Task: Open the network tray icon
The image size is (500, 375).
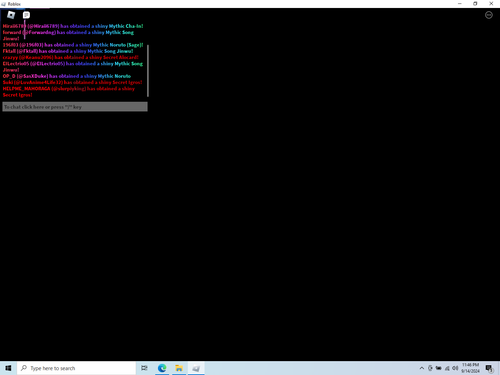Action: tap(447, 368)
